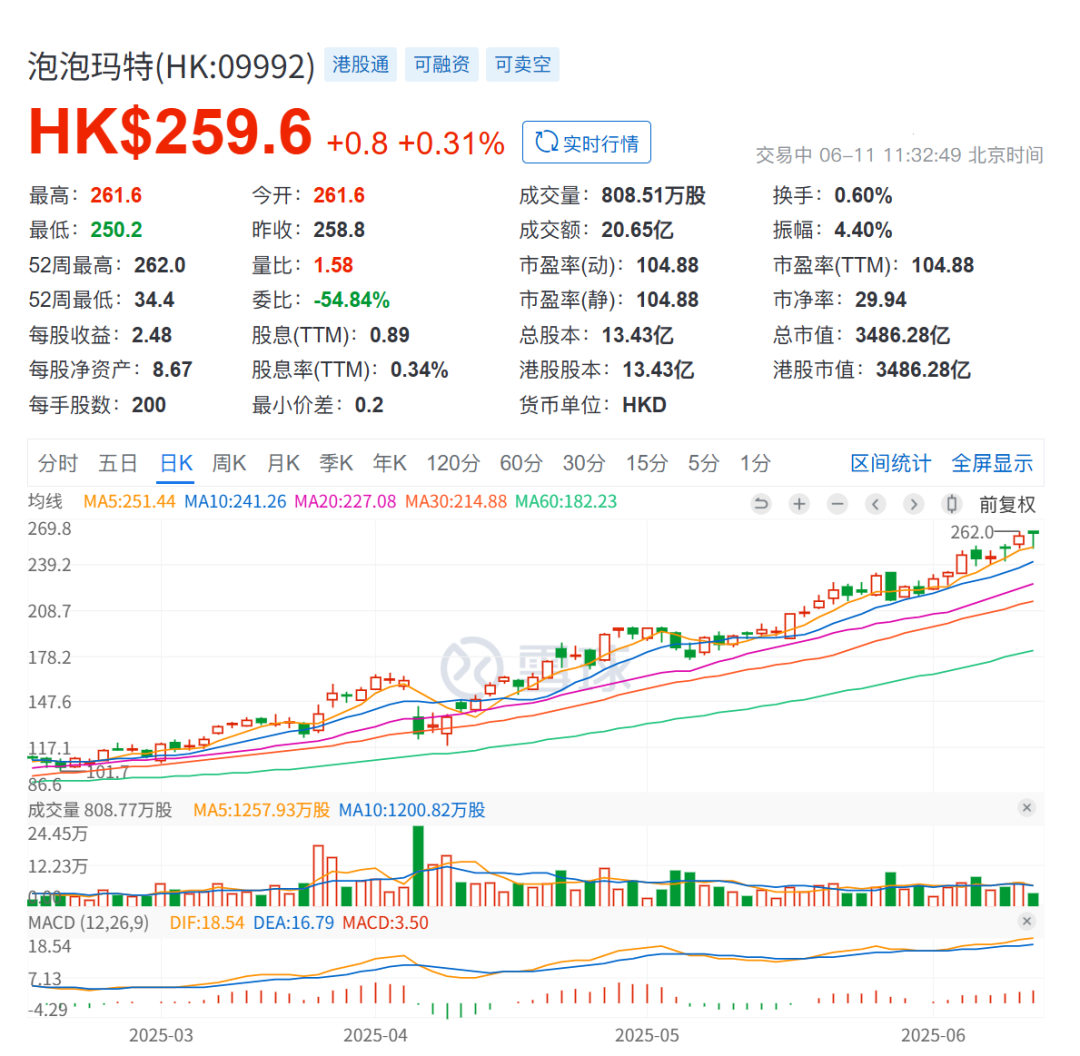This screenshot has width=1080, height=1056.
Task: Open the 前复权 adjustment selector
Action: pos(1008,505)
